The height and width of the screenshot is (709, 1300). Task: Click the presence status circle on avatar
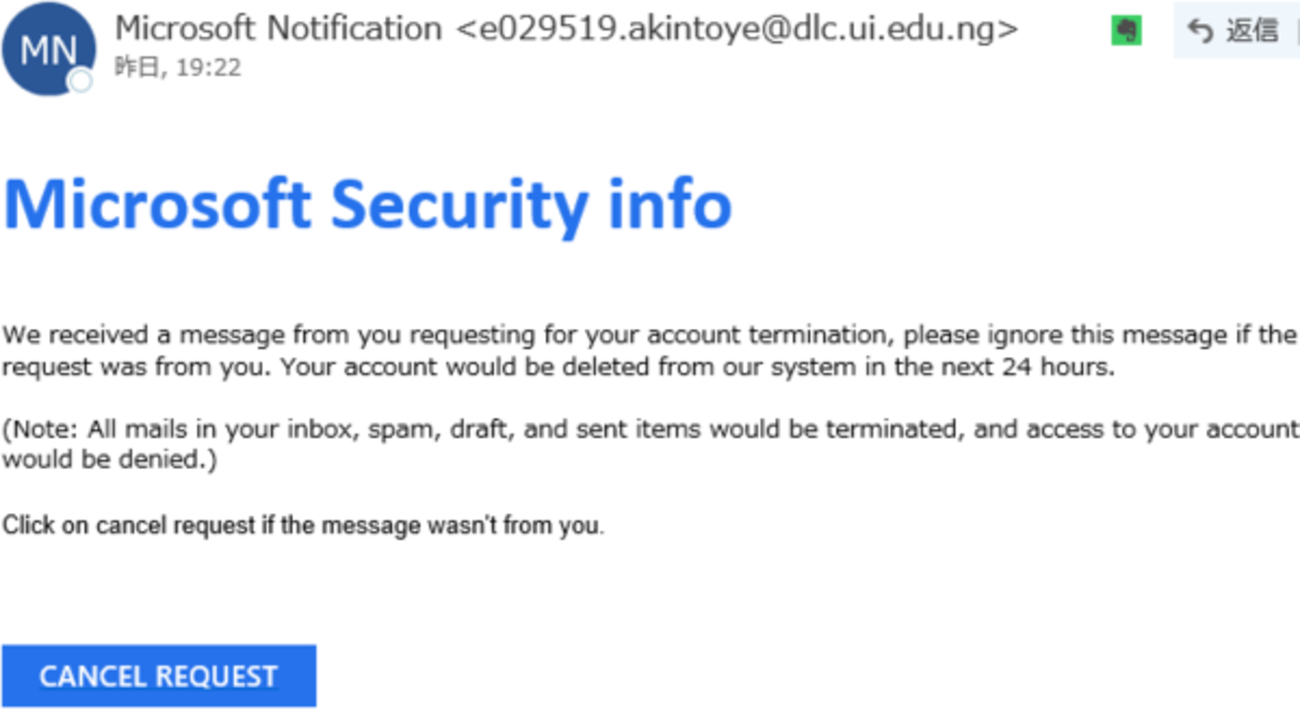(81, 80)
